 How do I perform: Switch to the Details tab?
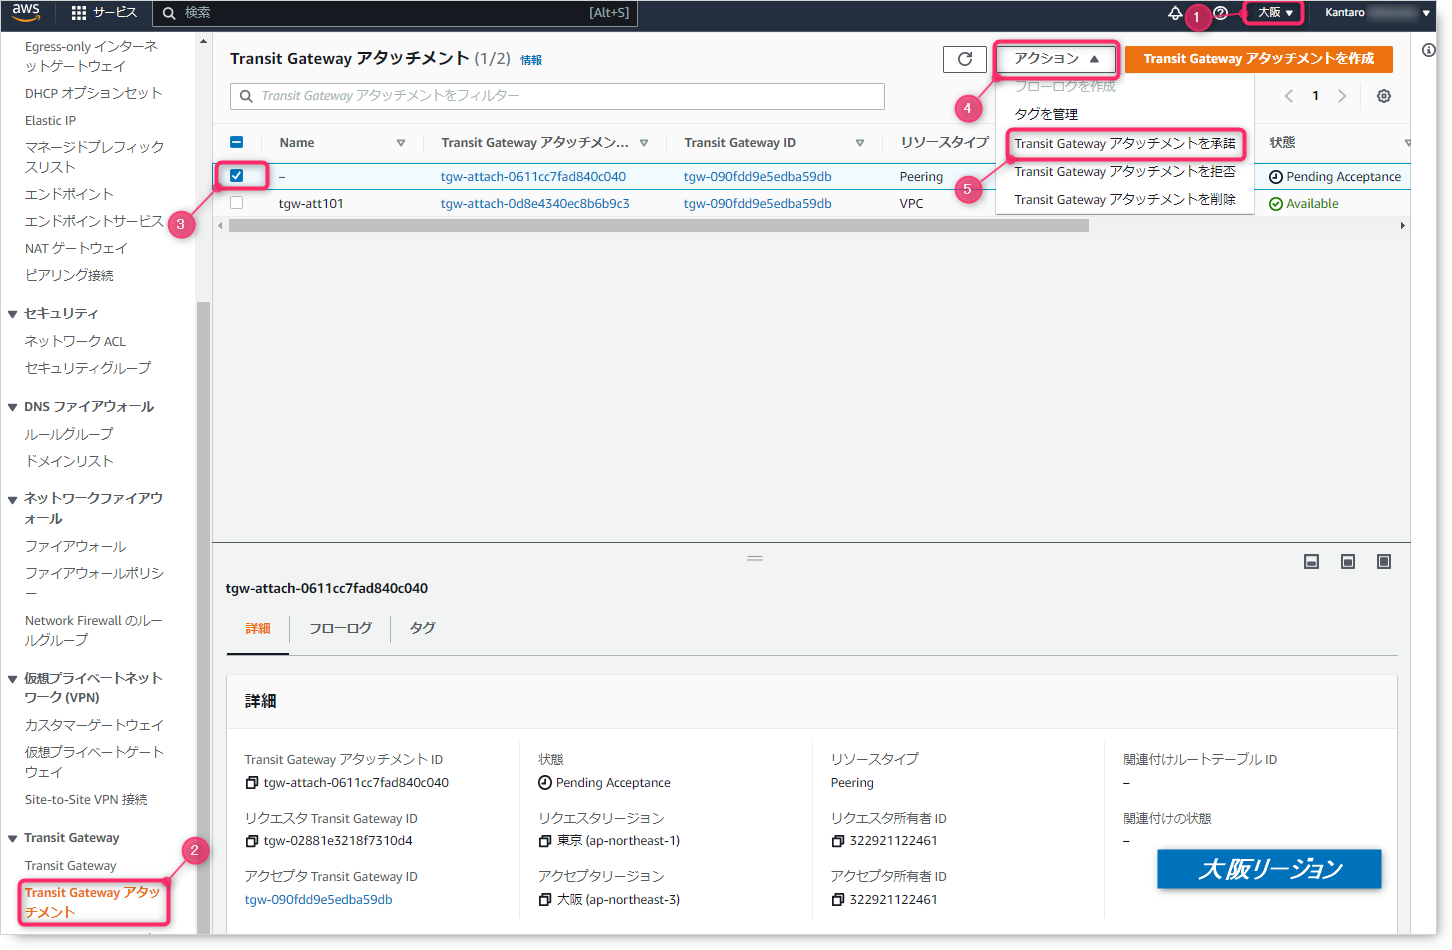tap(258, 629)
